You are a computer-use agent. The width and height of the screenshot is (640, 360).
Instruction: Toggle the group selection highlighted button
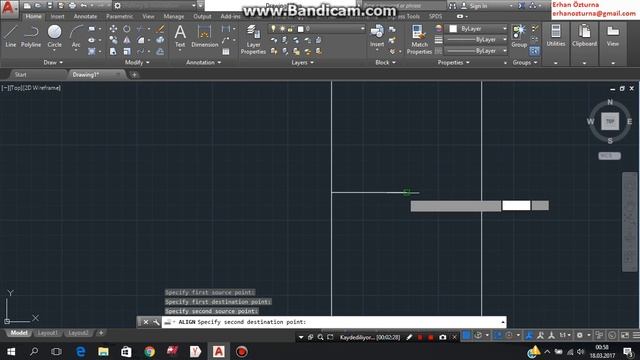(534, 51)
